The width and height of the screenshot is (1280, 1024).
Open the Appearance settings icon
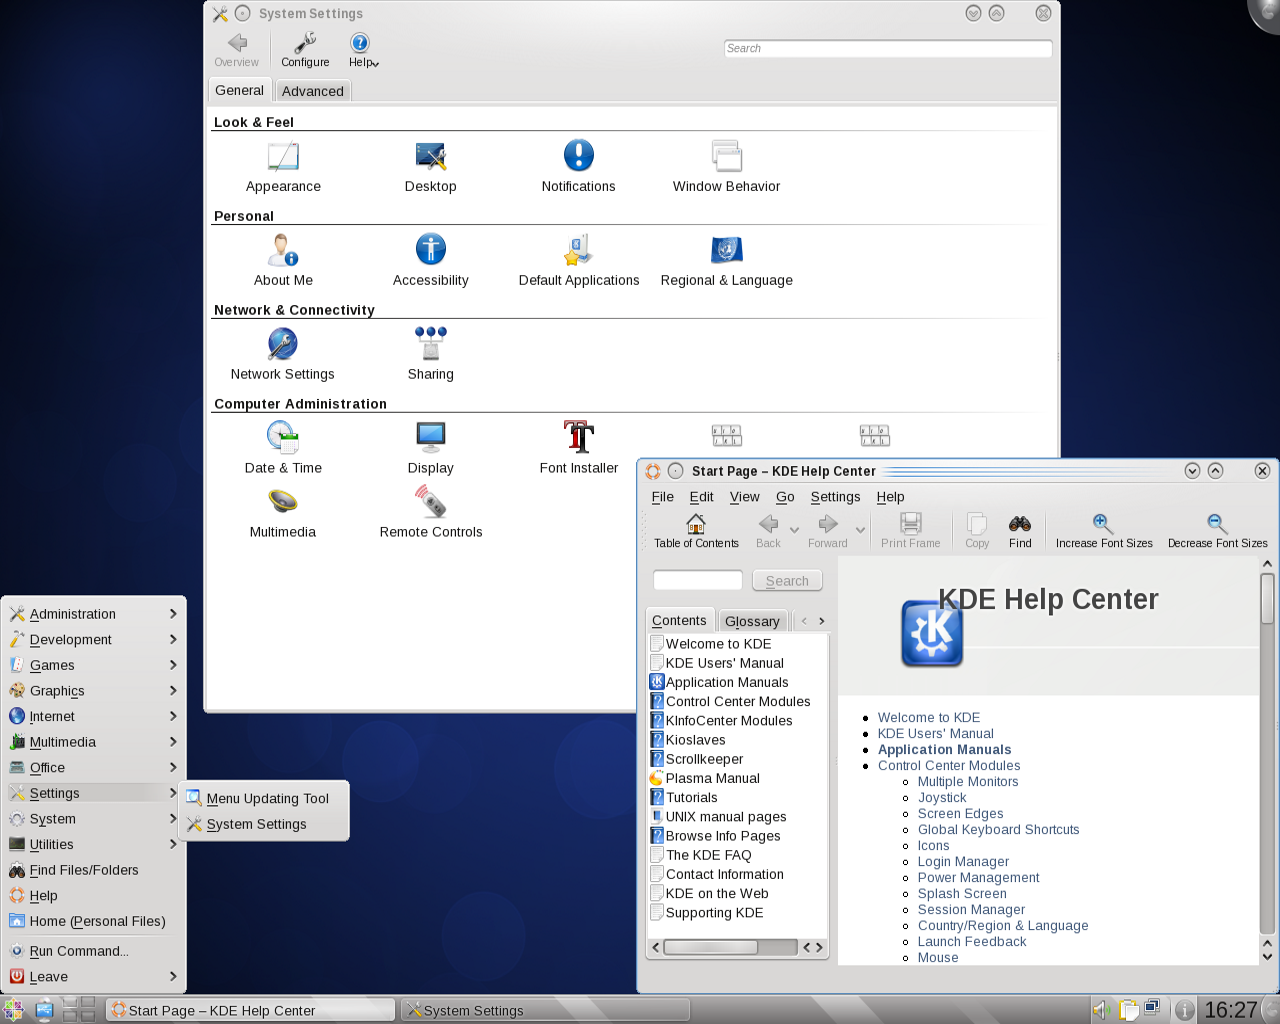click(x=283, y=167)
